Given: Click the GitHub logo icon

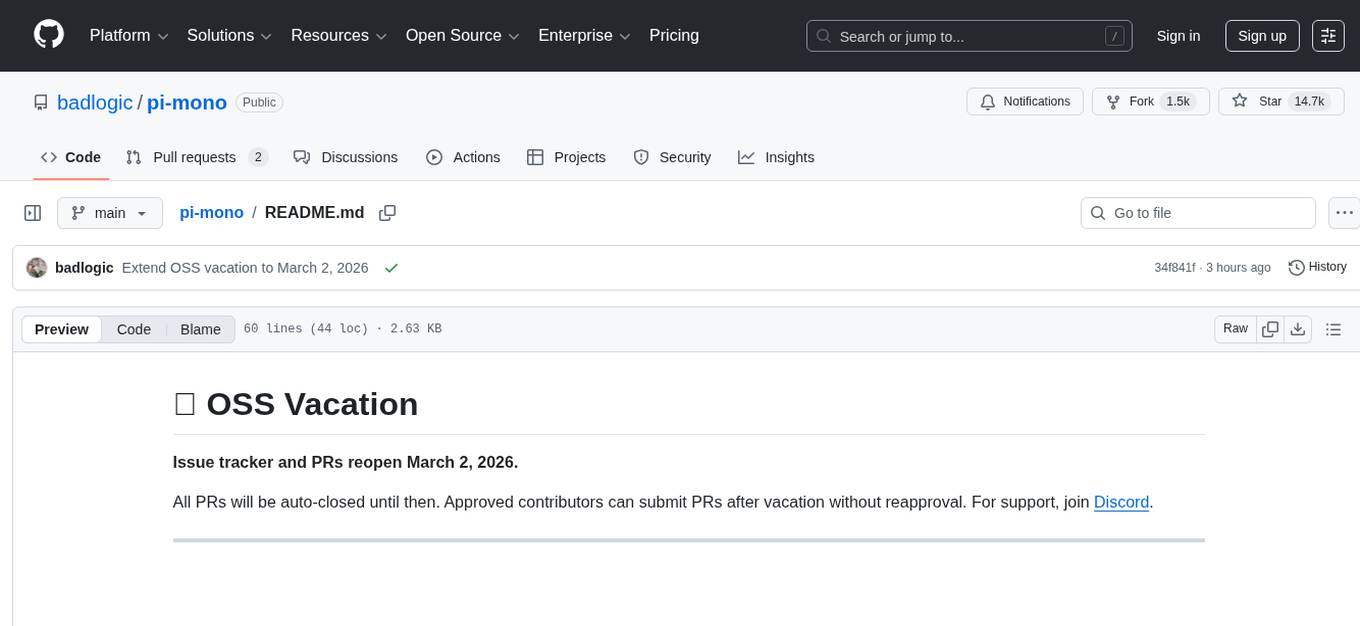Looking at the screenshot, I should point(49,35).
